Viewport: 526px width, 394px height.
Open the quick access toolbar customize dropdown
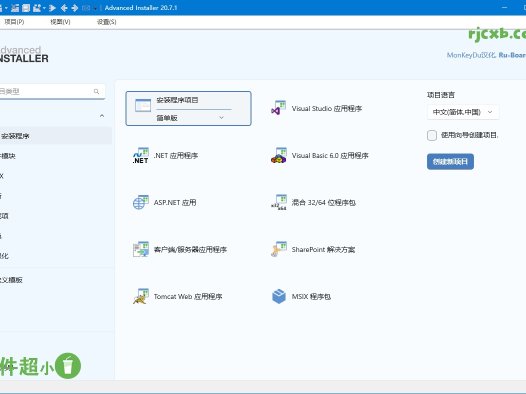coord(95,8)
